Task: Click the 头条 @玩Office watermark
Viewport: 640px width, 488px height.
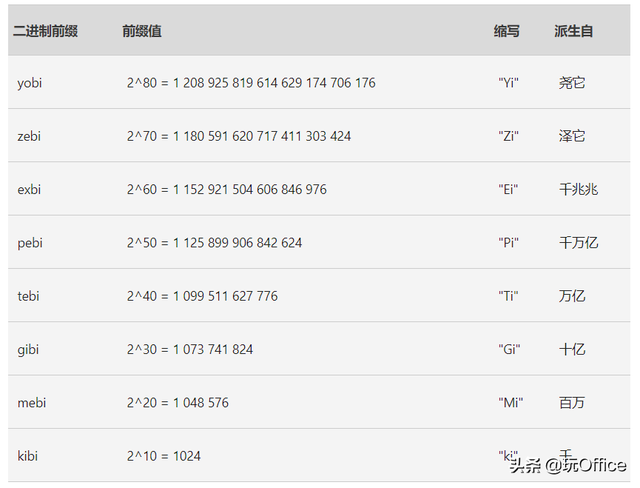Action: (x=567, y=465)
